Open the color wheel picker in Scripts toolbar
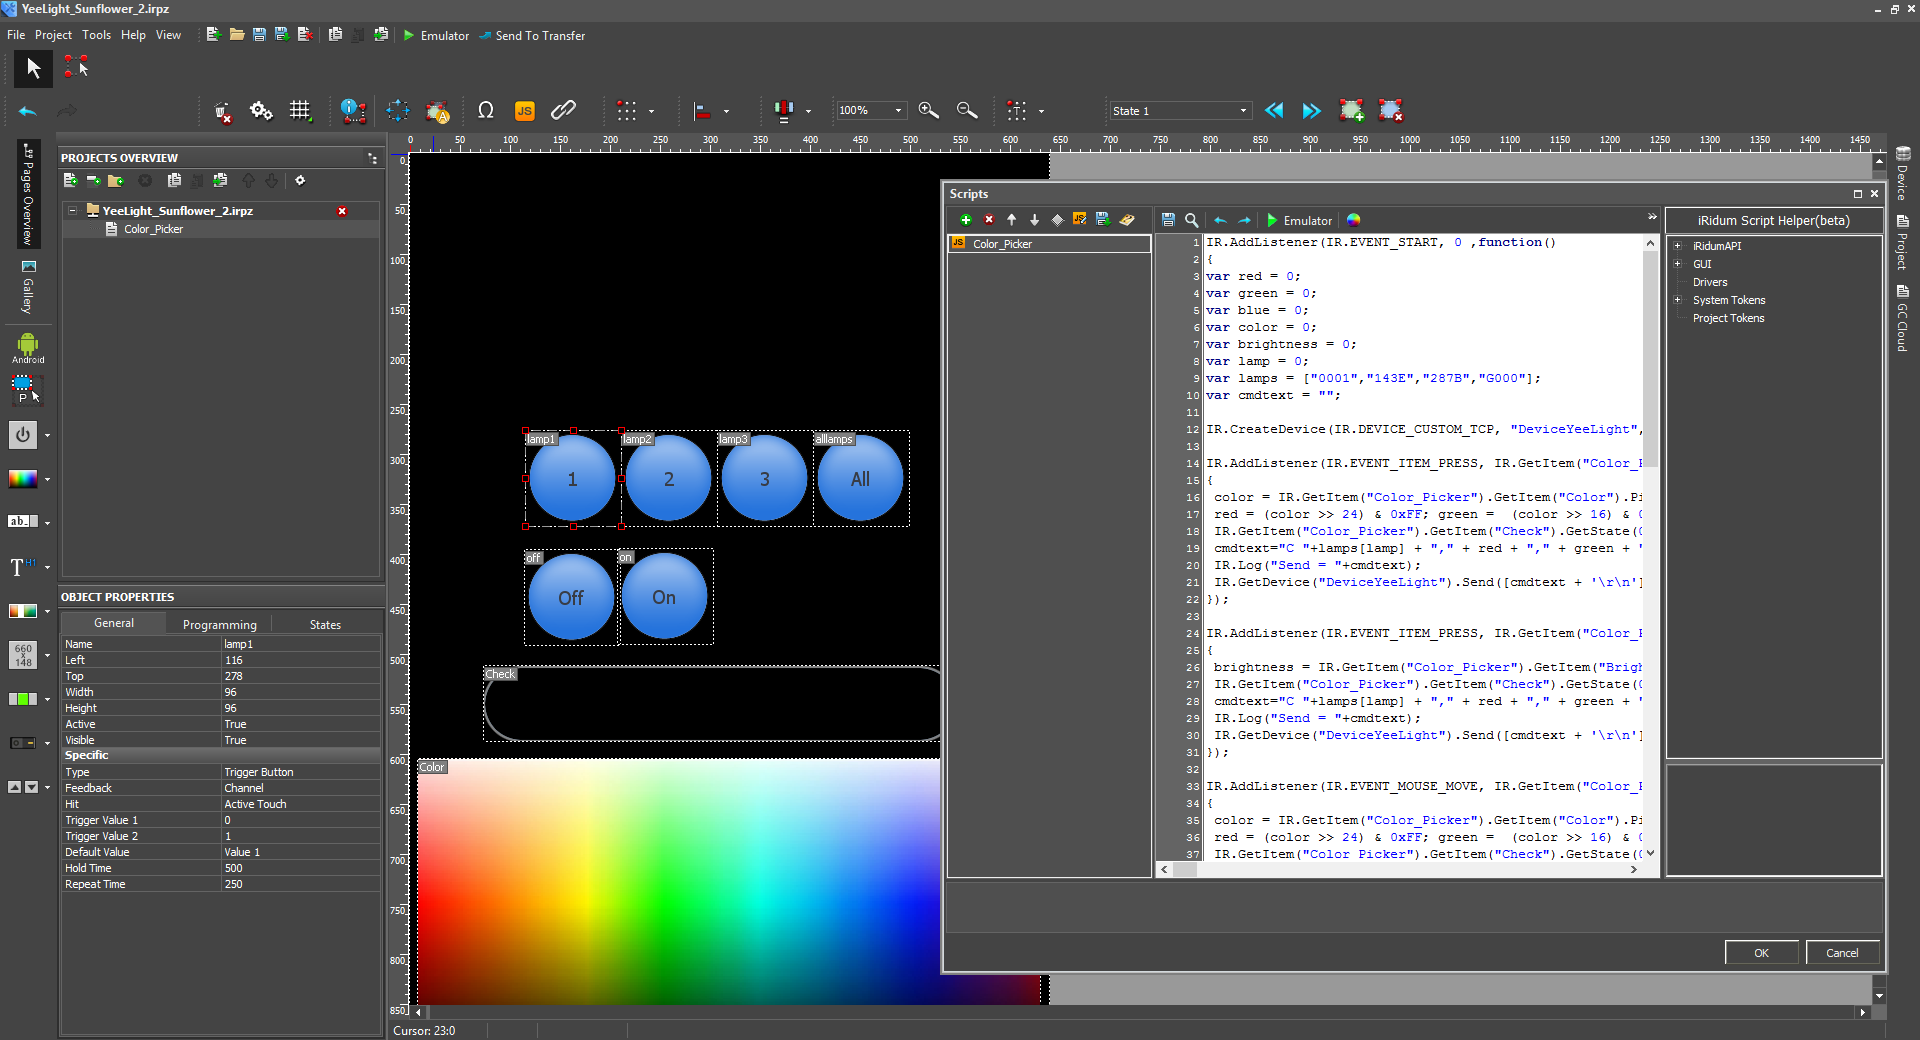 click(x=1353, y=220)
